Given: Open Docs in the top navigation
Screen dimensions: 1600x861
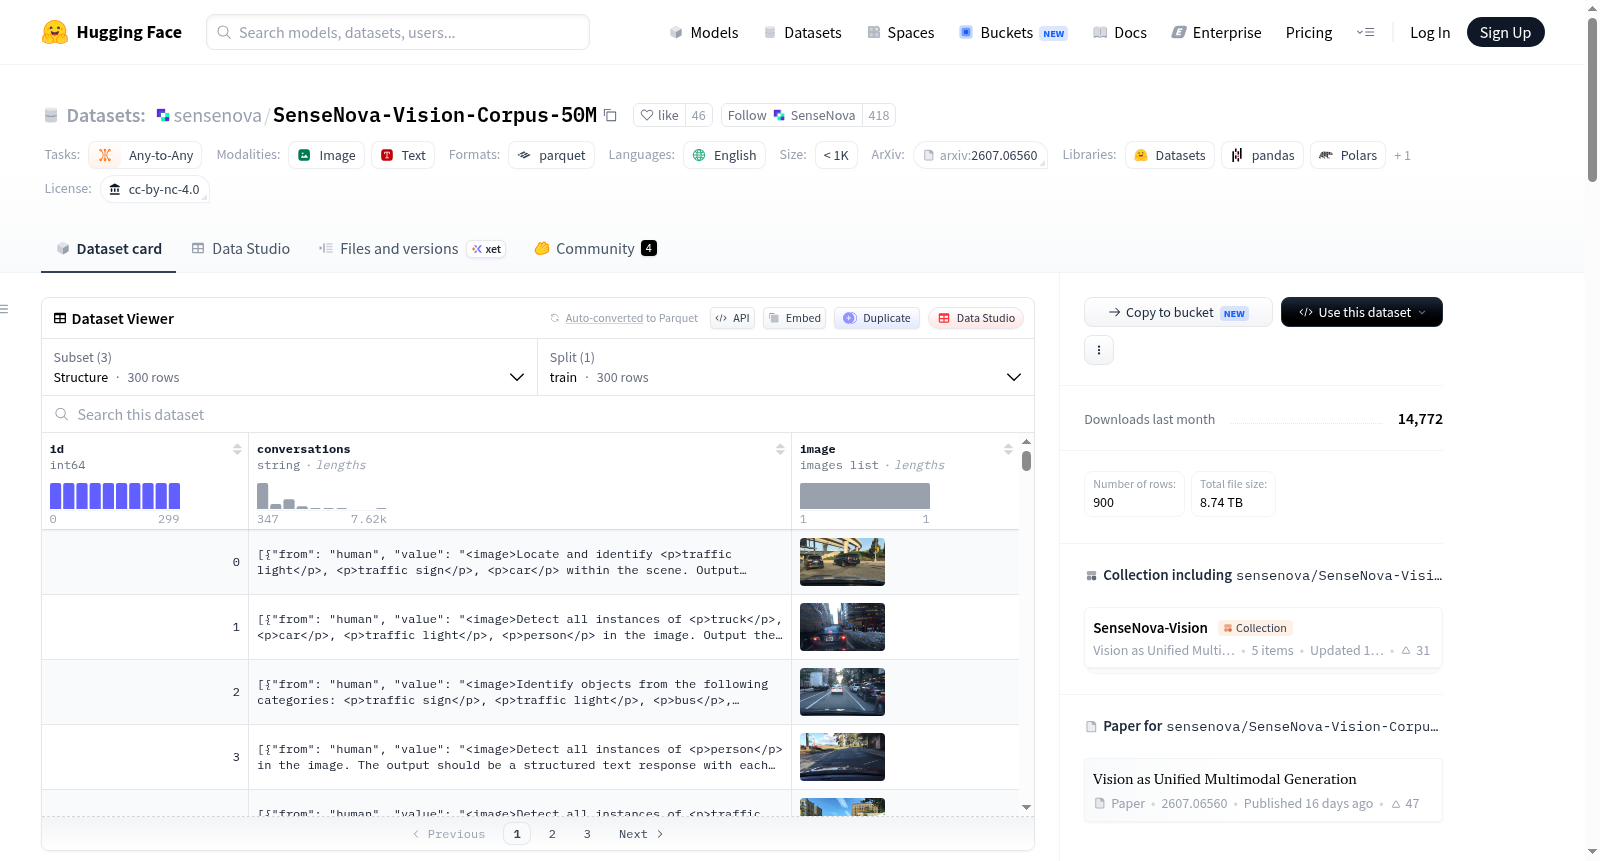Looking at the screenshot, I should click(1120, 32).
